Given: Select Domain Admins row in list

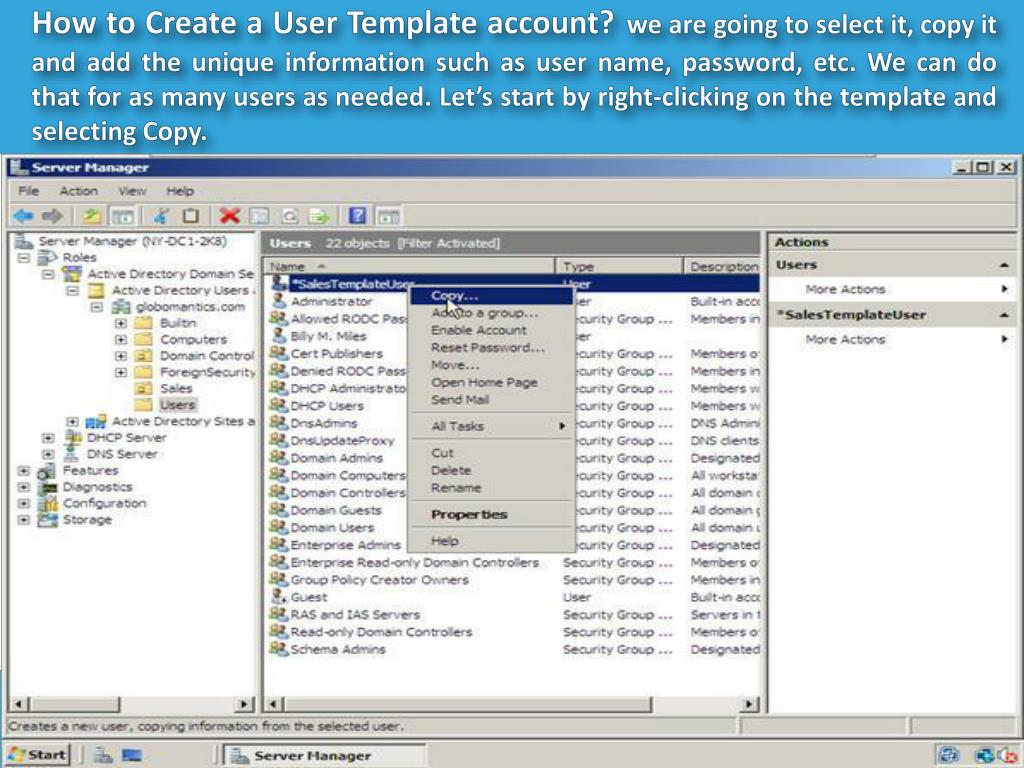Looking at the screenshot, I should [x=513, y=458].
